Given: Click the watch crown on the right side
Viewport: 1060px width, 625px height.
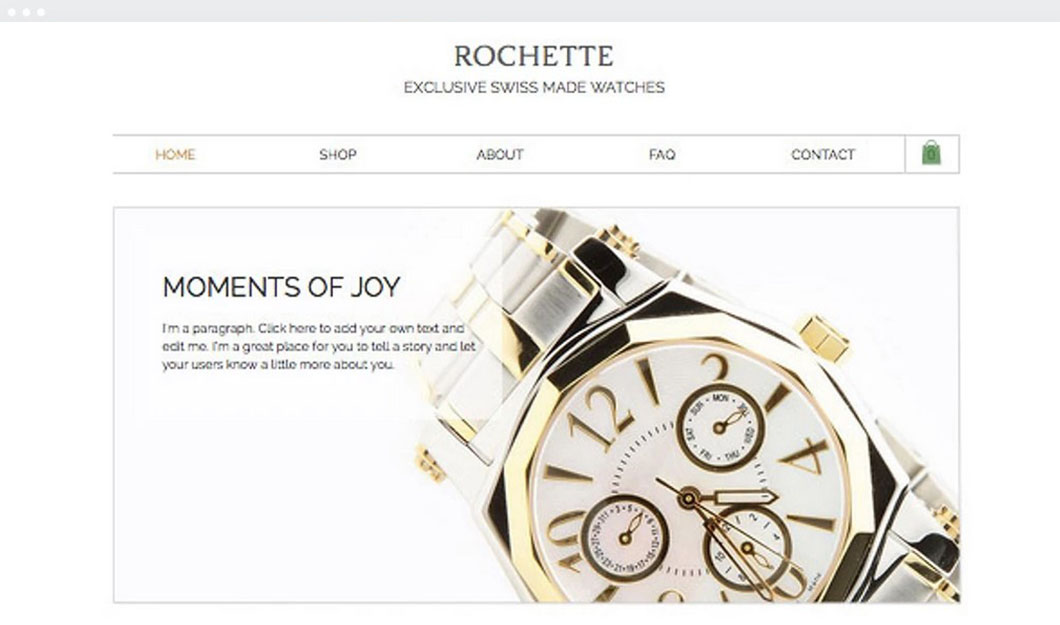Looking at the screenshot, I should coord(823,337).
